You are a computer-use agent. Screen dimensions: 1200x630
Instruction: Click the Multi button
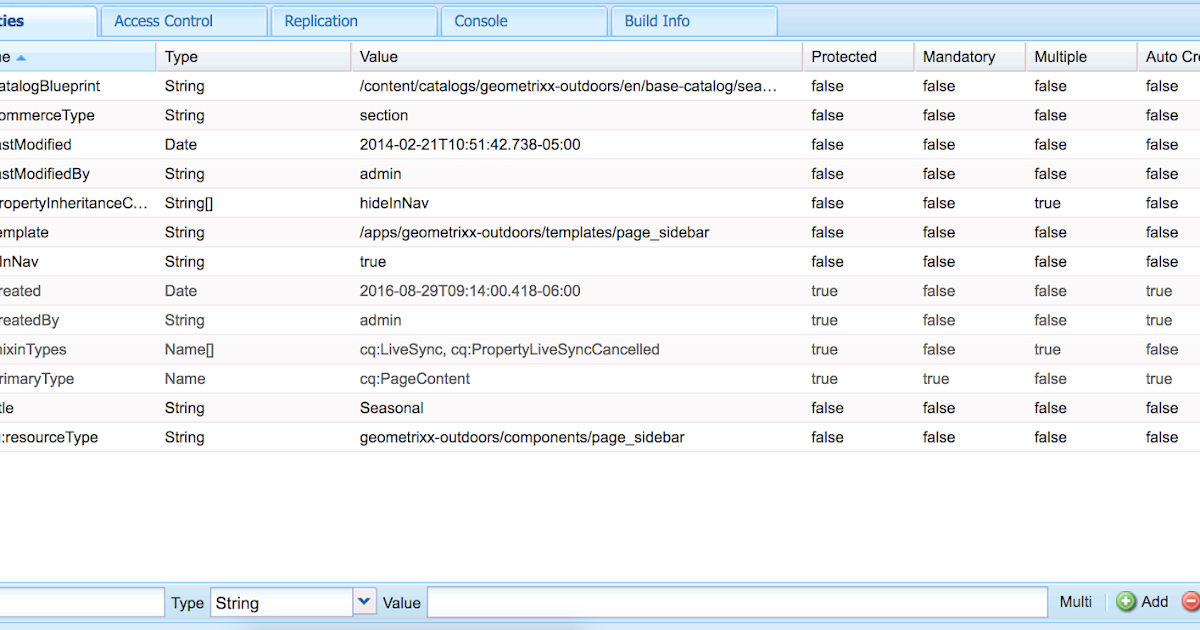coord(1075,601)
